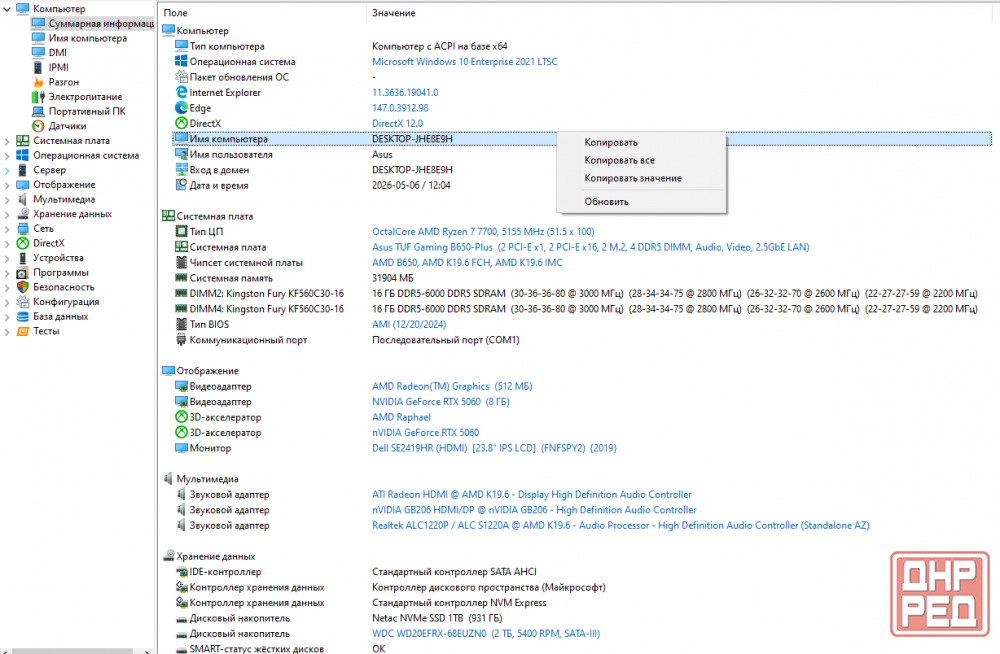Click the Тип ЦП processor icon
This screenshot has height=654, width=1000.
point(181,232)
